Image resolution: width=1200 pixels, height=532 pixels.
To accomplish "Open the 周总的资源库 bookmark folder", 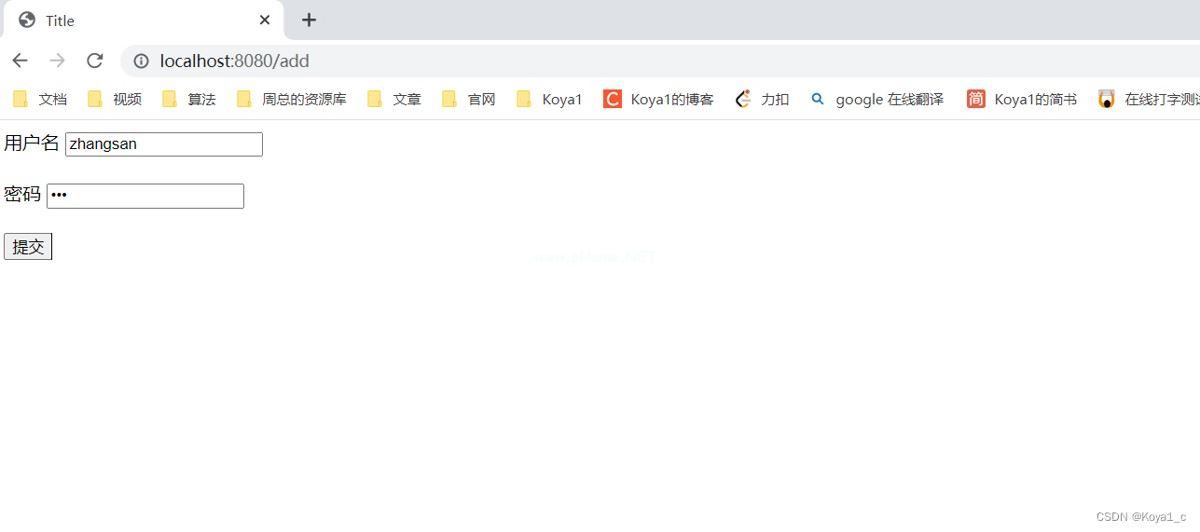I will click(x=292, y=99).
